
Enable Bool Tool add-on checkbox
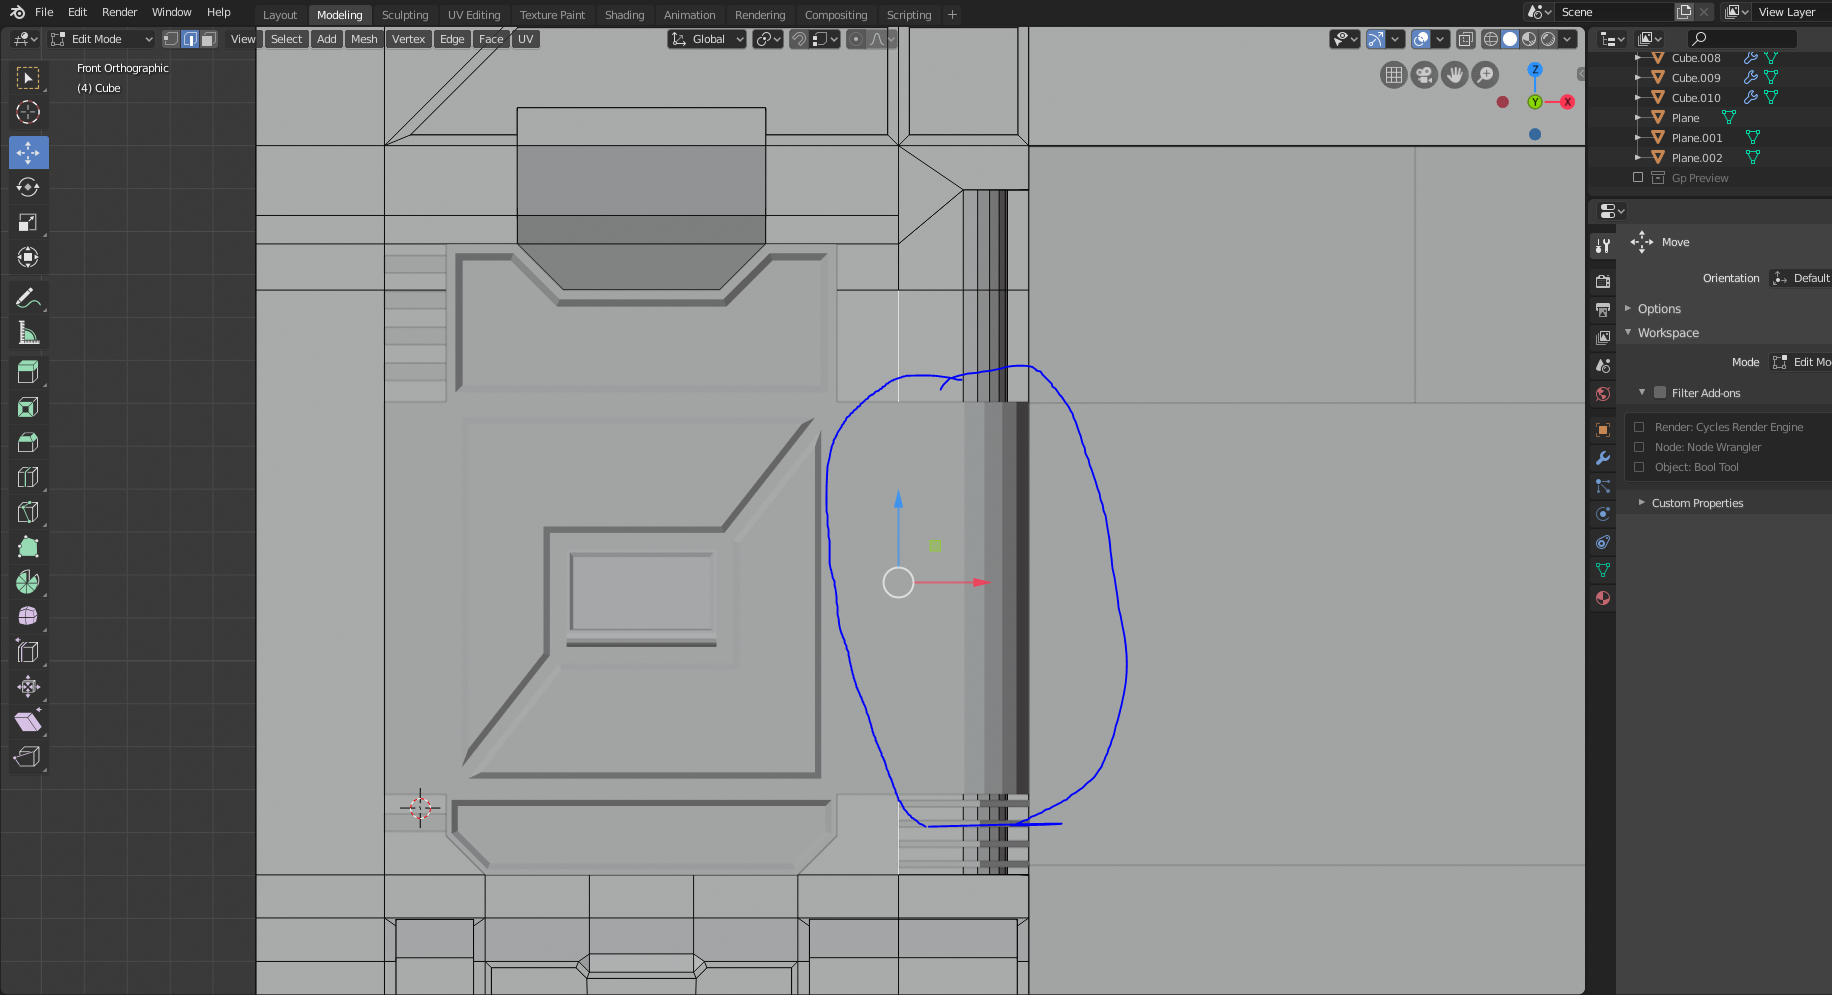click(1639, 467)
